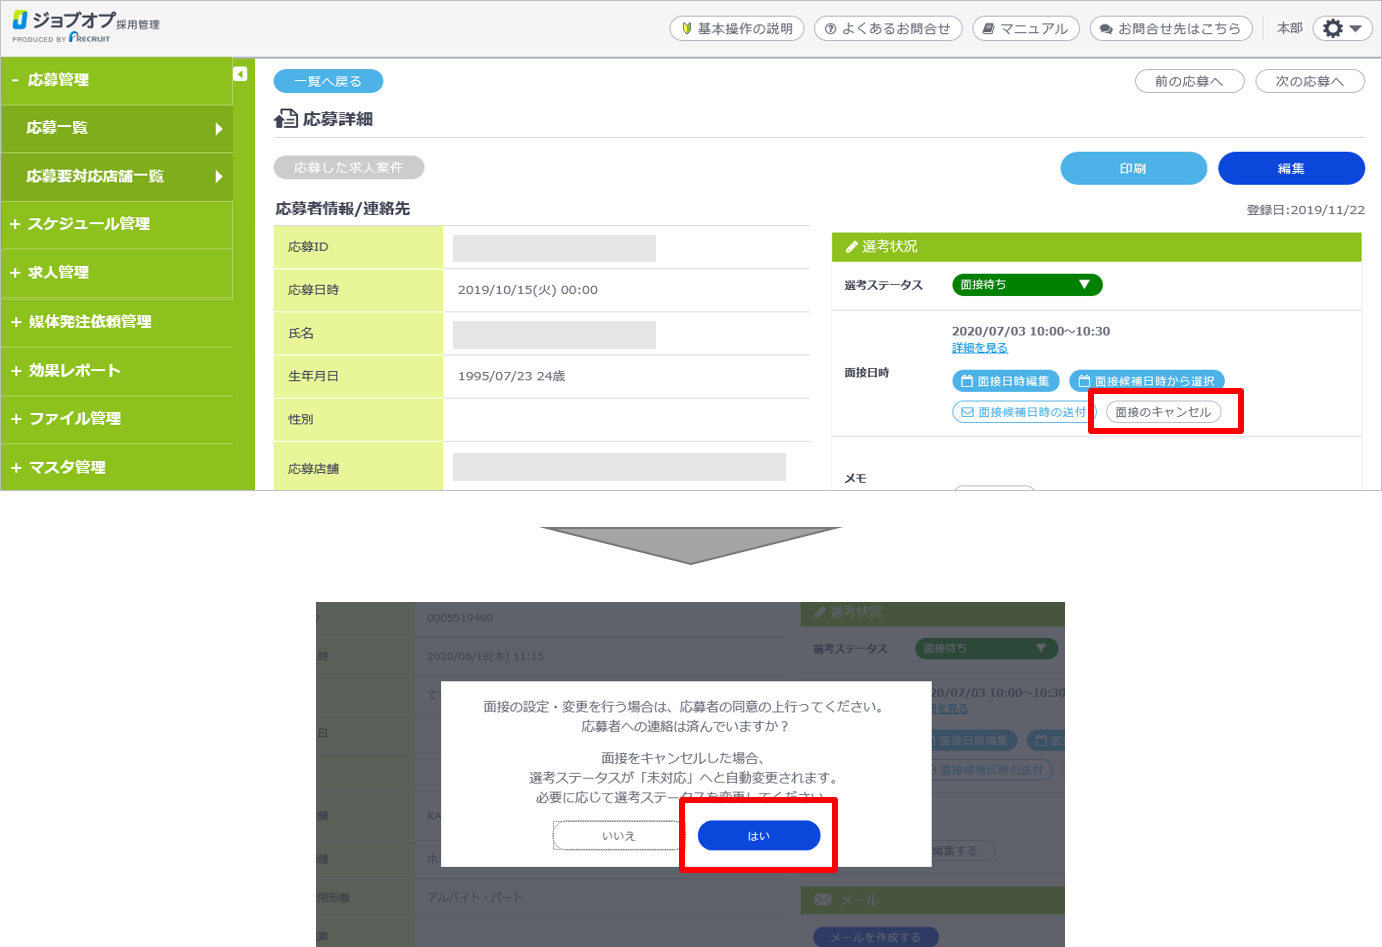The height and width of the screenshot is (947, 1382).
Task: Click 面接日時編集 calendar button
Action: click(x=1005, y=381)
